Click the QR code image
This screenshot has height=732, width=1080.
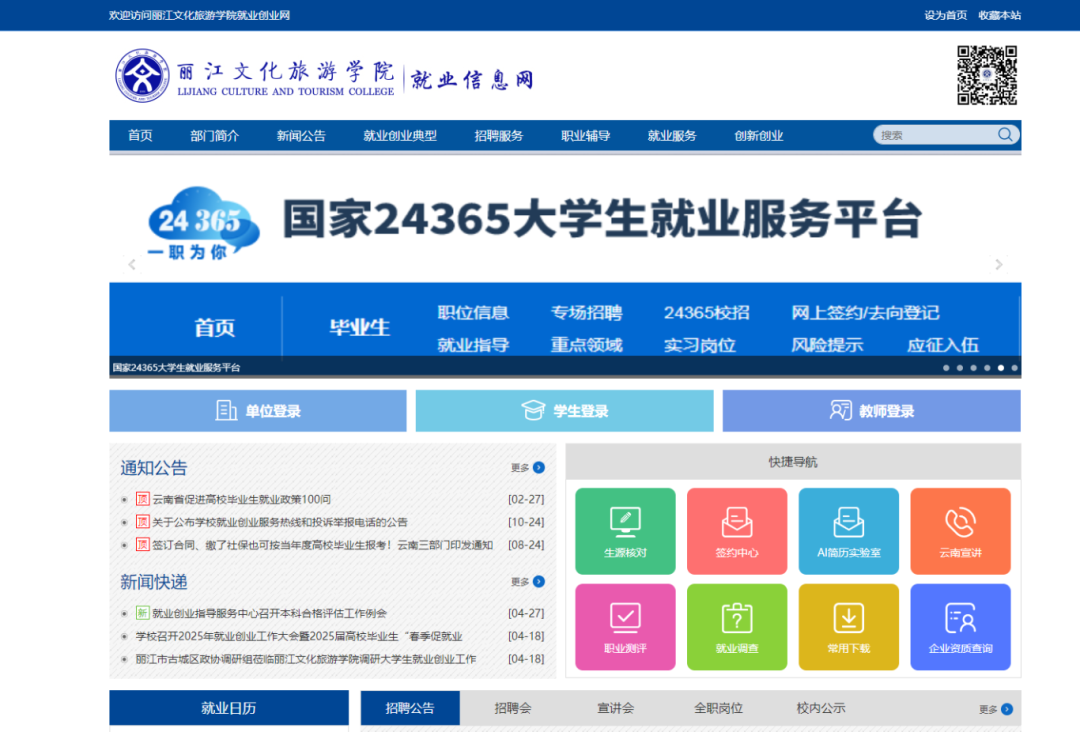click(987, 75)
